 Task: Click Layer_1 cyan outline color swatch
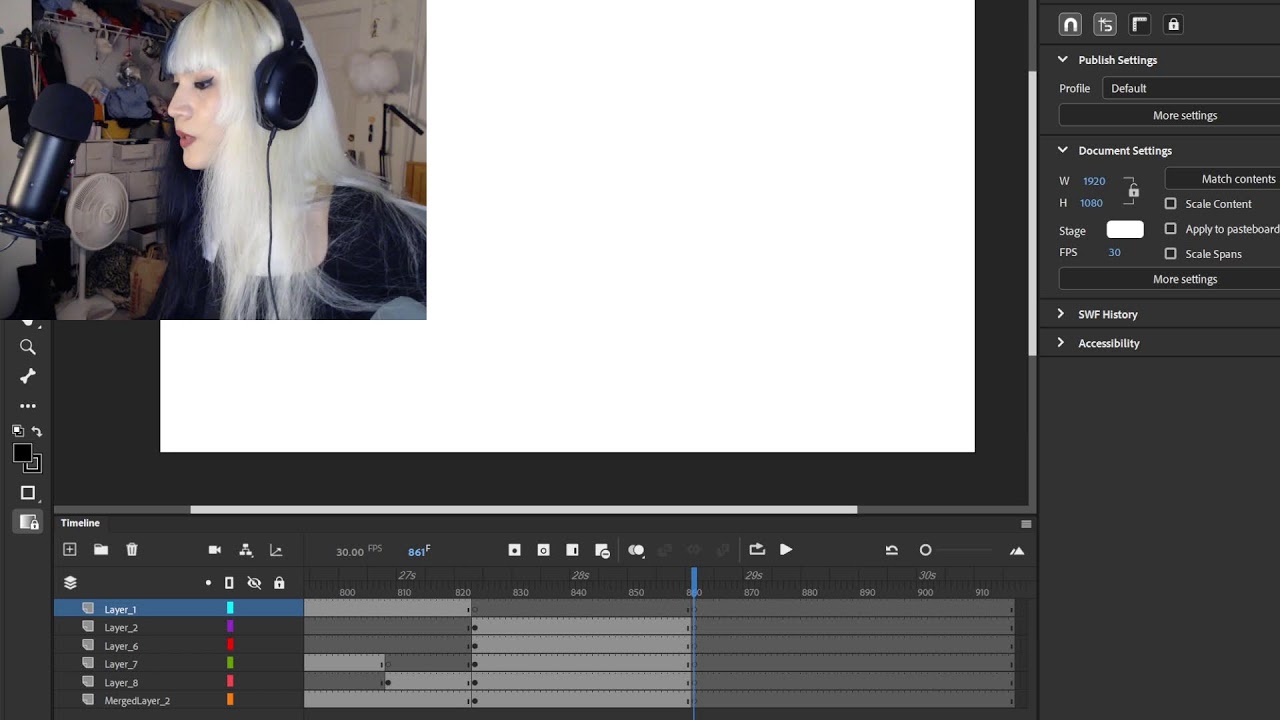tap(230, 608)
